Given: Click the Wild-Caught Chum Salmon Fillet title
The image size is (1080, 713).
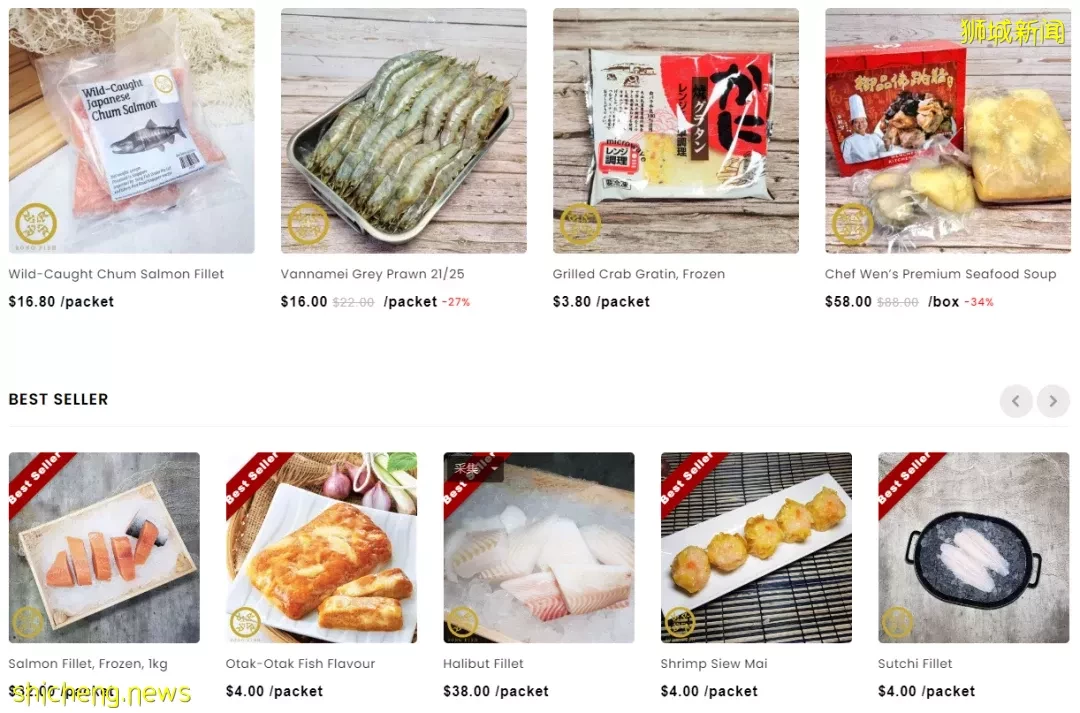Looking at the screenshot, I should (x=116, y=274).
